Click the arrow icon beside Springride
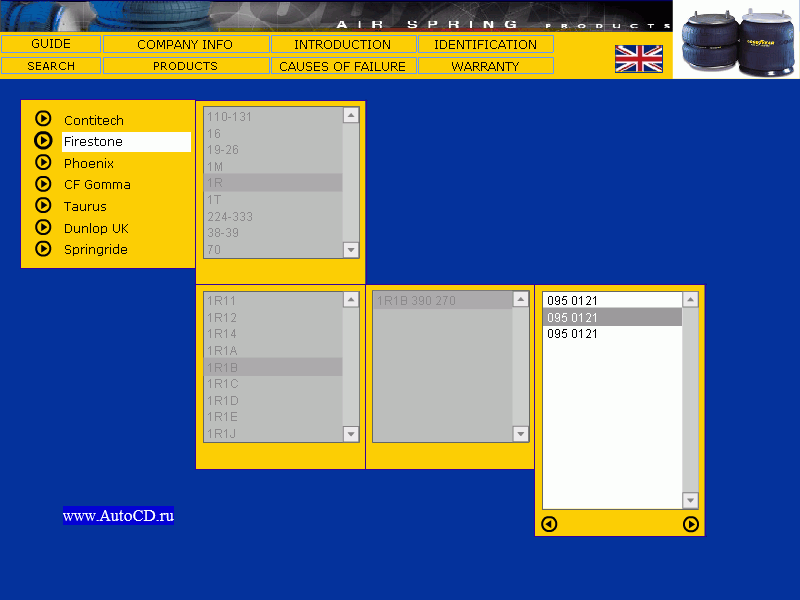The height and width of the screenshot is (600, 800). 43,249
